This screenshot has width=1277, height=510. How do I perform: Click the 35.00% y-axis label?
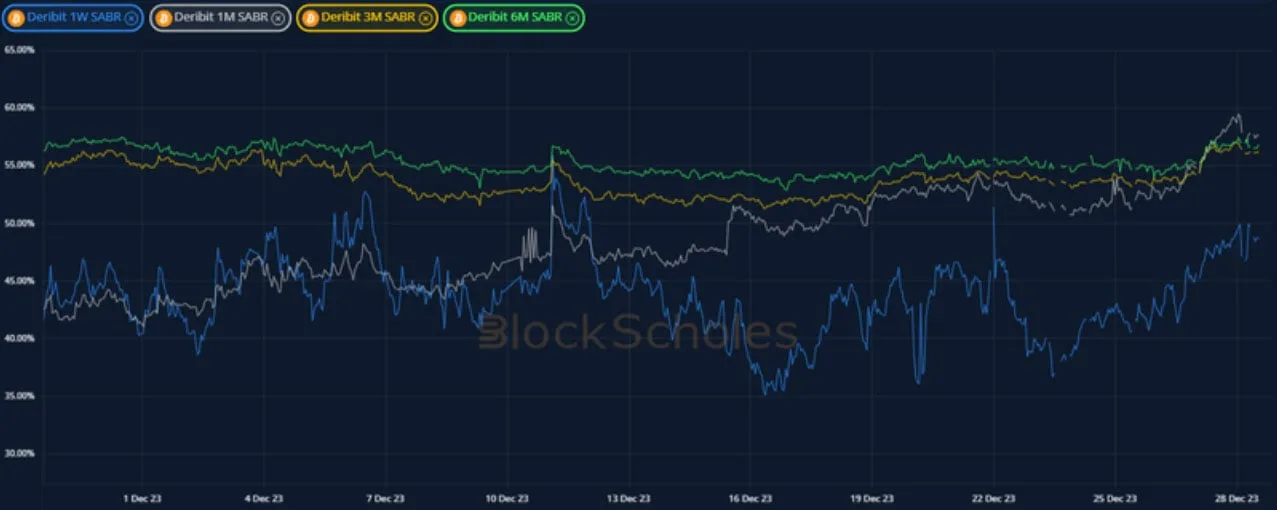click(x=19, y=396)
